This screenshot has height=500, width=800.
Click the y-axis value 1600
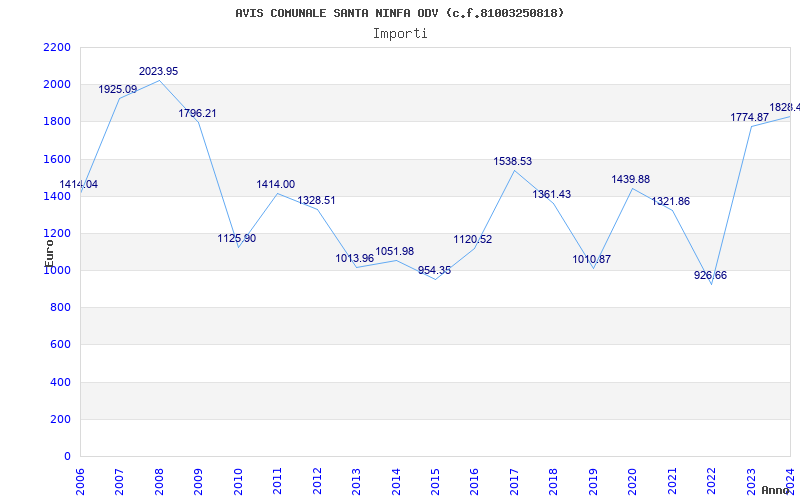[57, 159]
